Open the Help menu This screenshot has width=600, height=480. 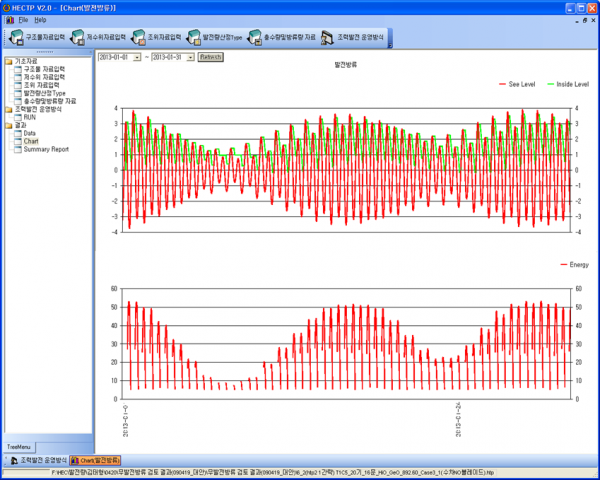click(x=40, y=20)
